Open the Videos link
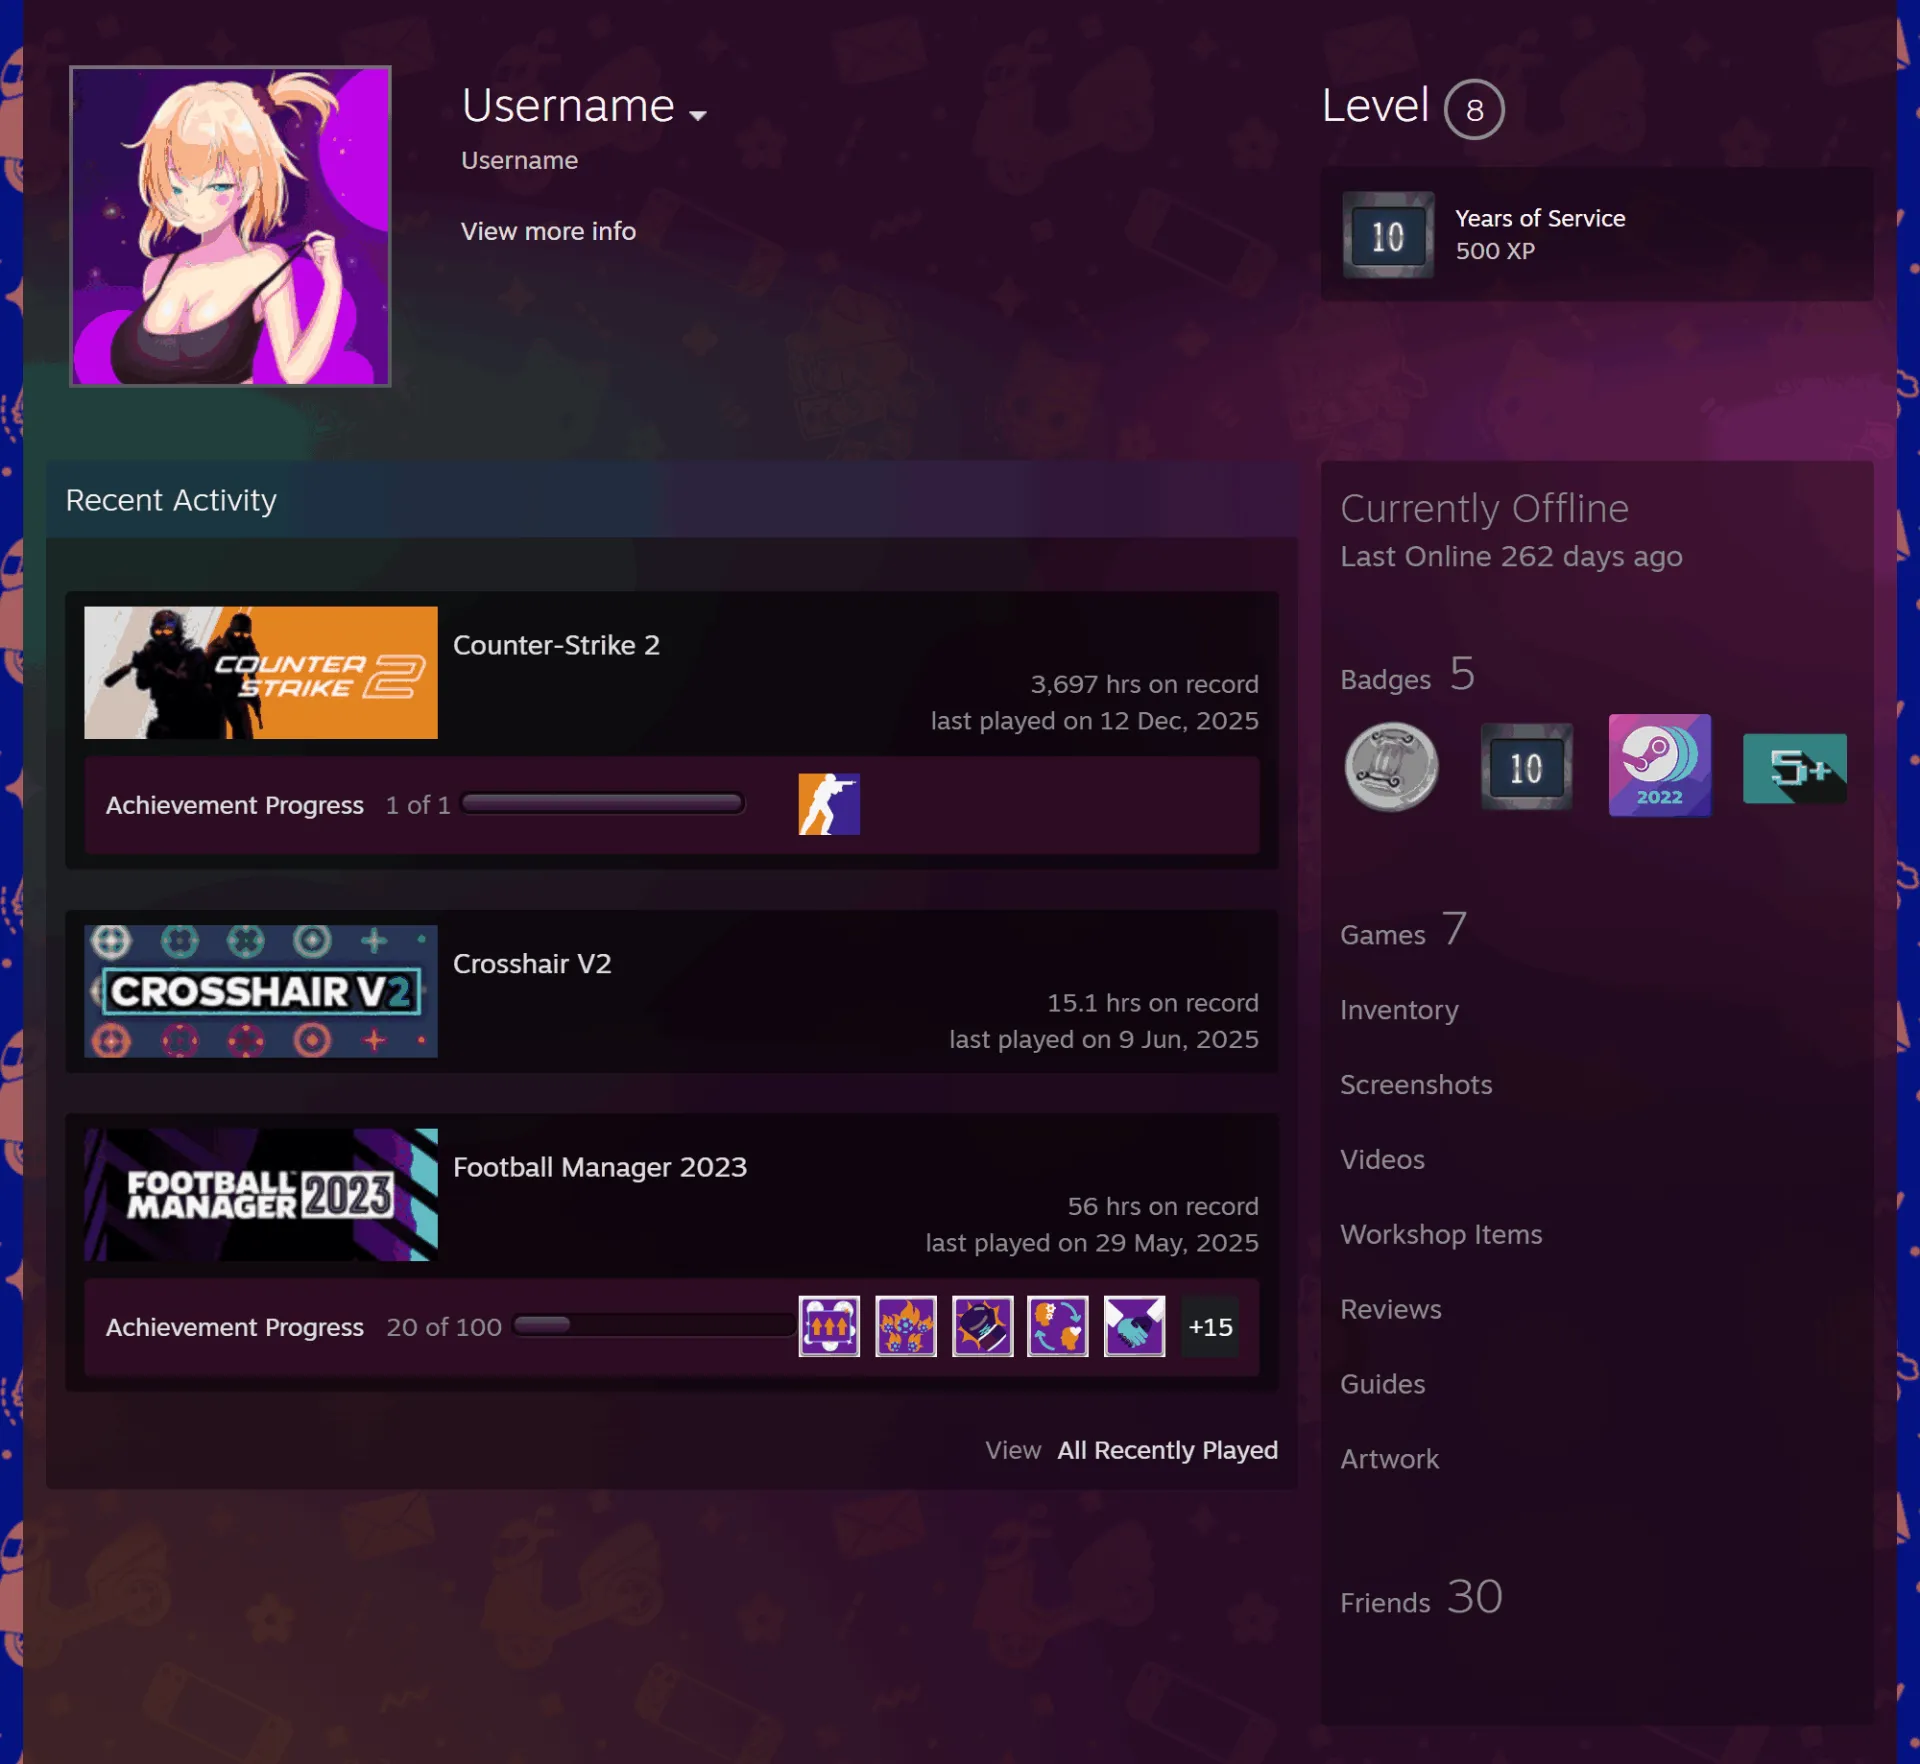Screen dimensions: 1920x1764 [x=1382, y=1160]
